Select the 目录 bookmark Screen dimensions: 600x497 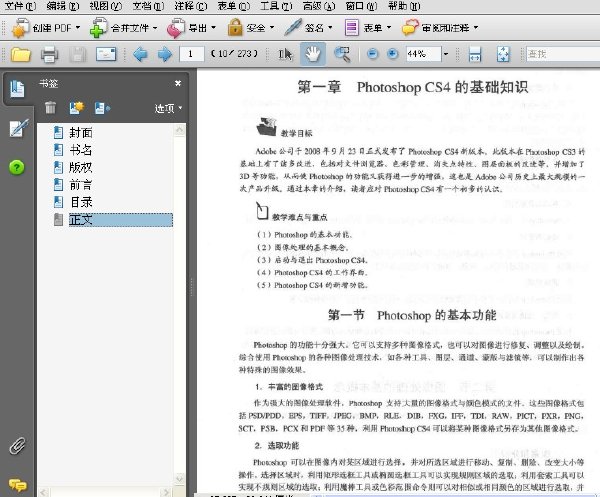click(x=81, y=202)
